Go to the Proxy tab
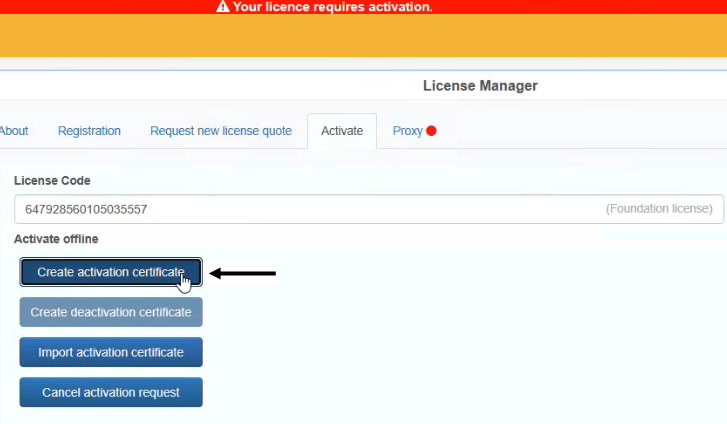This screenshot has height=424, width=727. click(407, 131)
